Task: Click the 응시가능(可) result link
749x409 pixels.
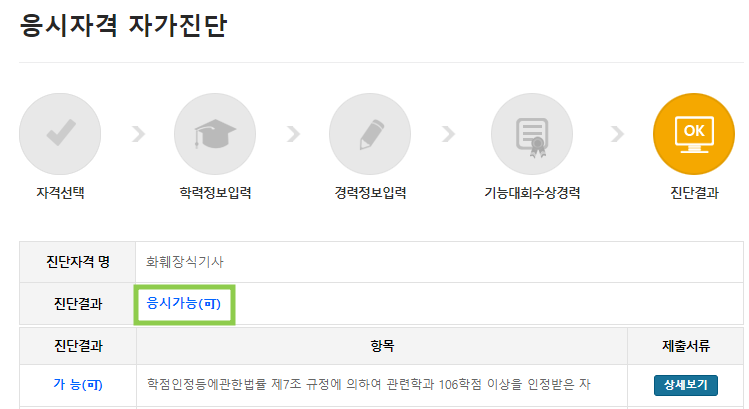Action: (183, 303)
